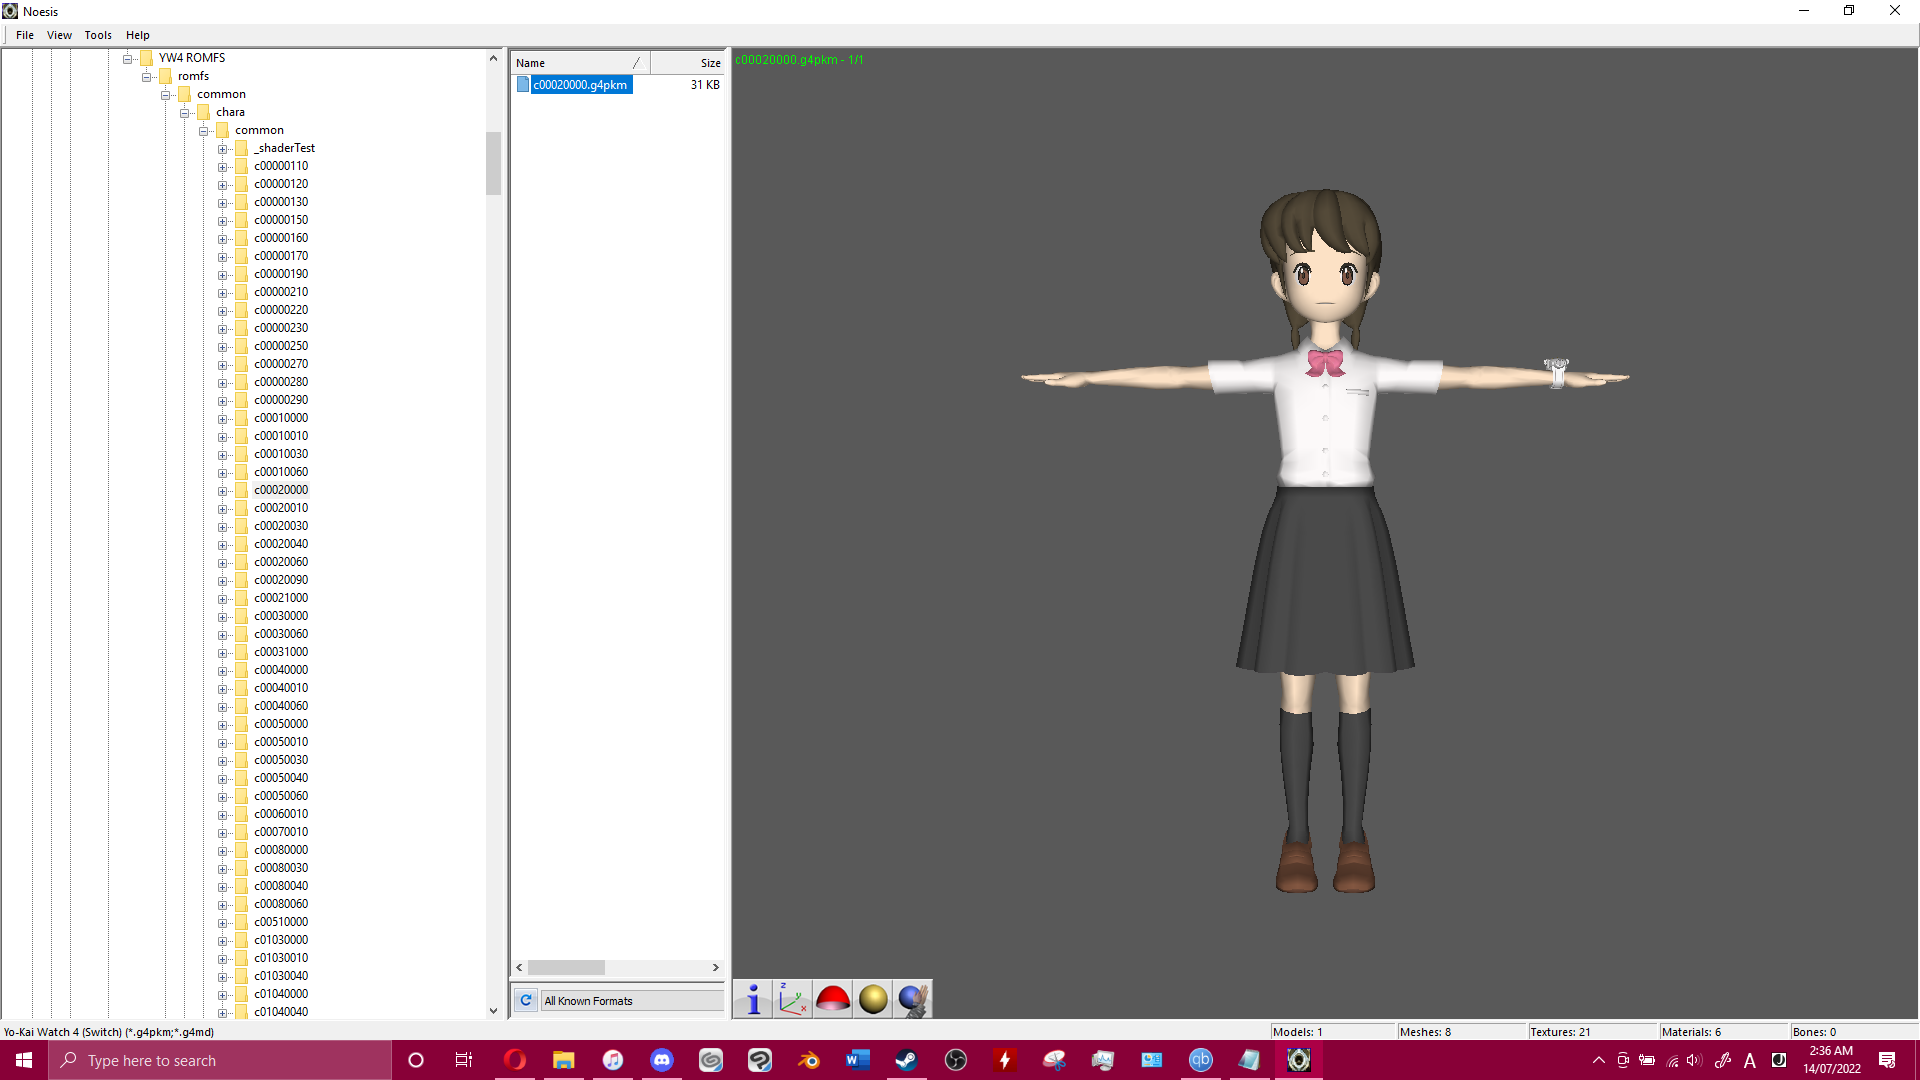Click the blue sphere with hand button
Screen dimensions: 1920x1080
coord(913,999)
